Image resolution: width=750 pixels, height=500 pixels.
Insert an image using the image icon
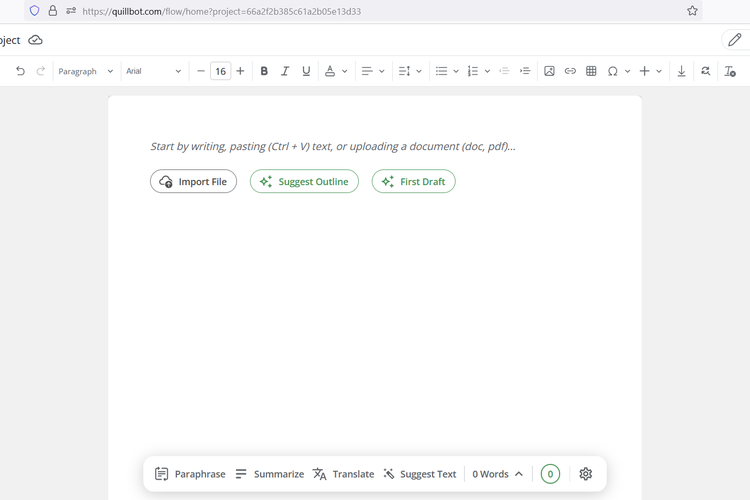(549, 71)
